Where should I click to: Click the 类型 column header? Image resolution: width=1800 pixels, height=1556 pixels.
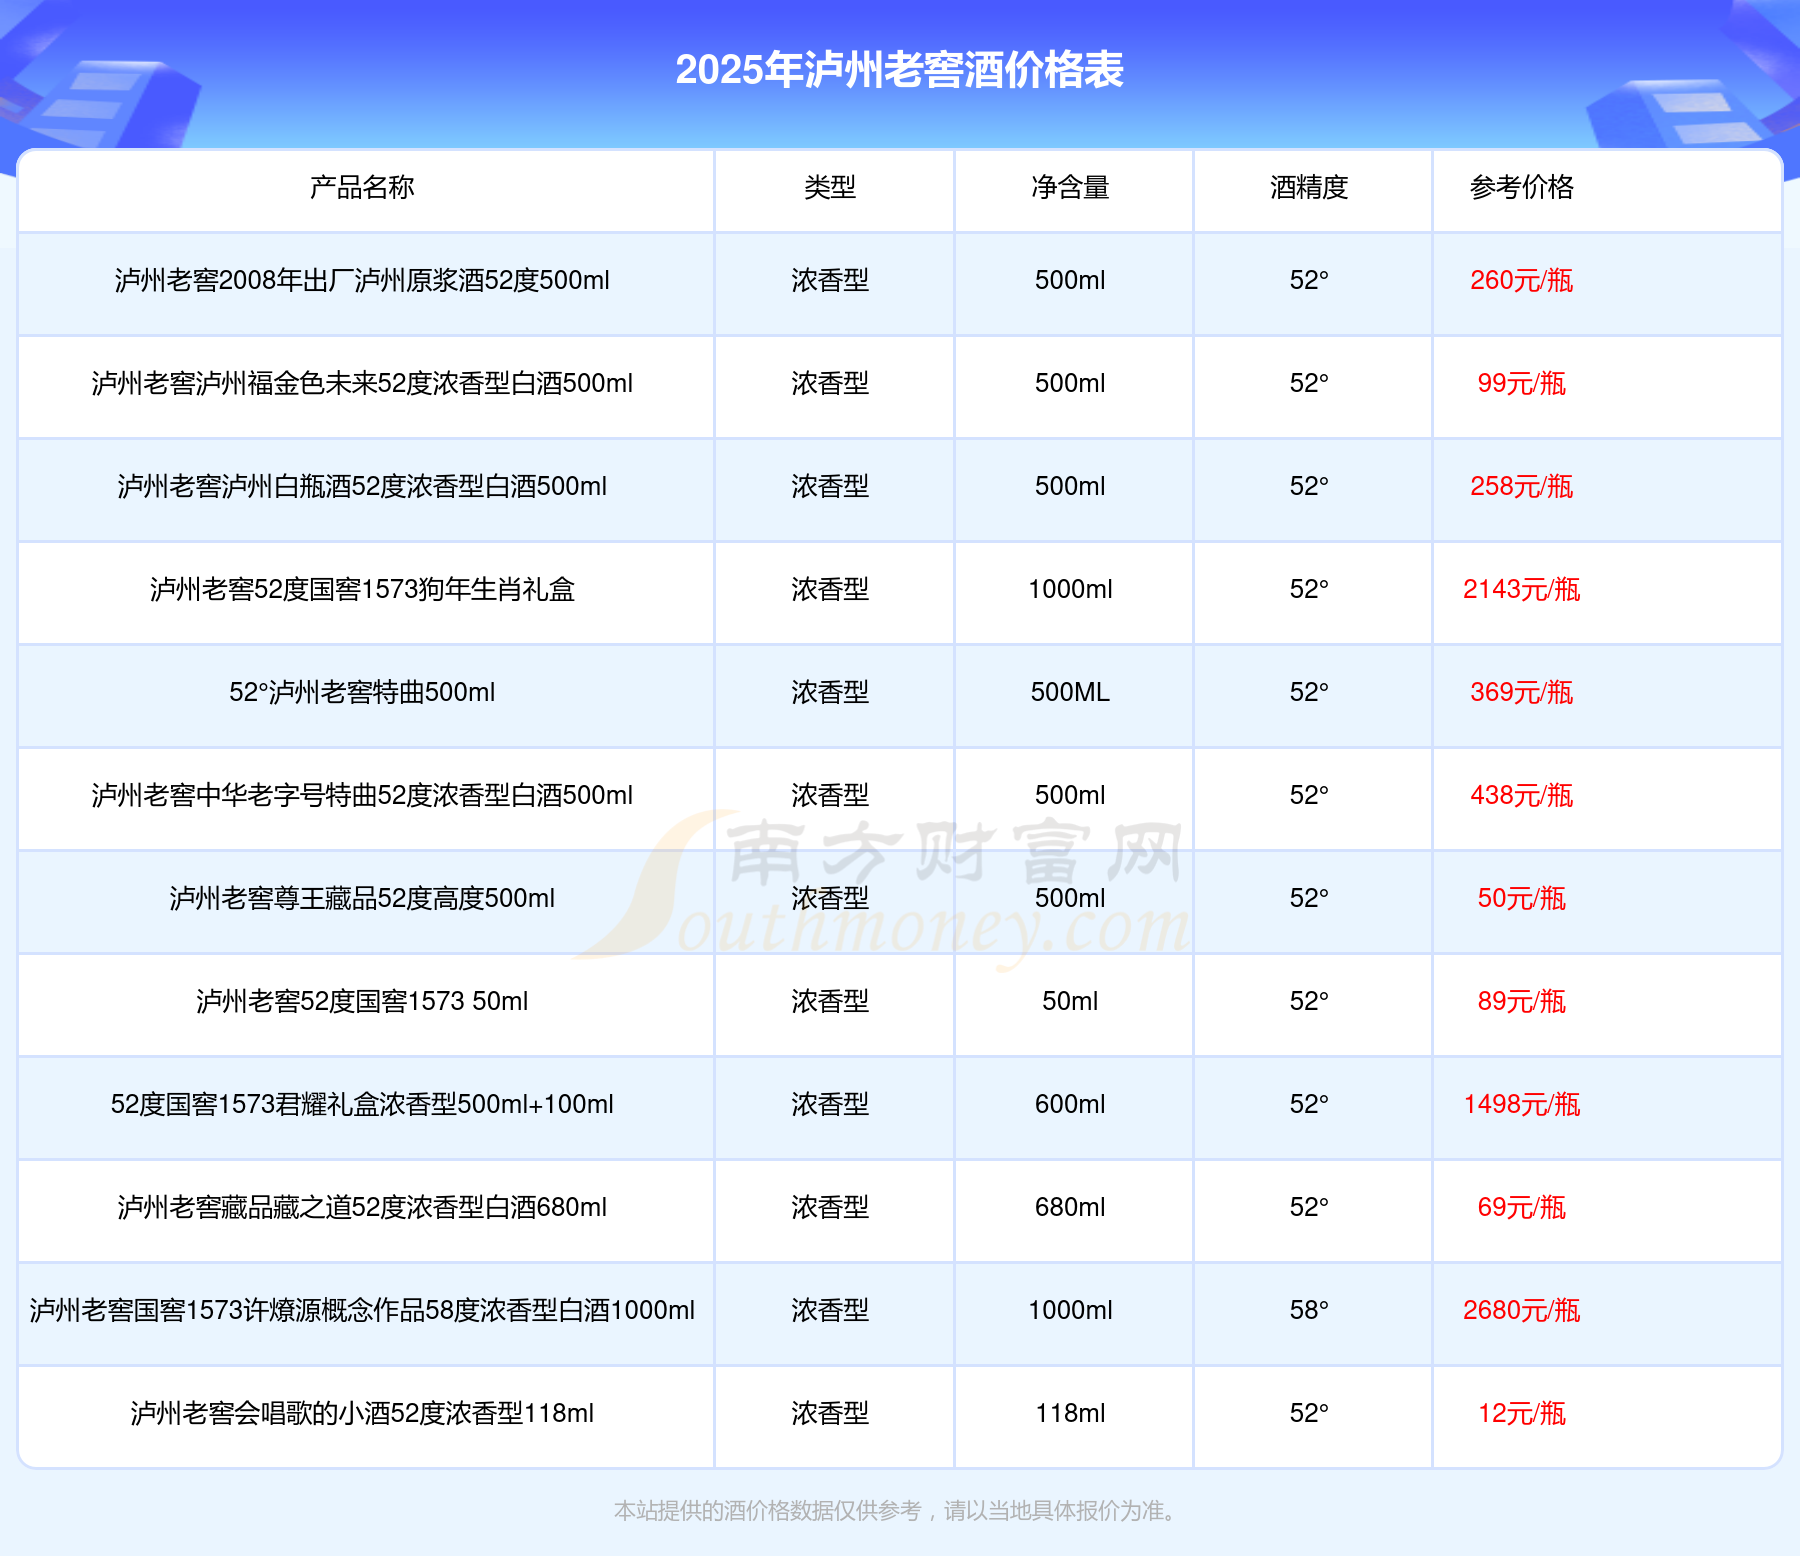click(x=830, y=187)
